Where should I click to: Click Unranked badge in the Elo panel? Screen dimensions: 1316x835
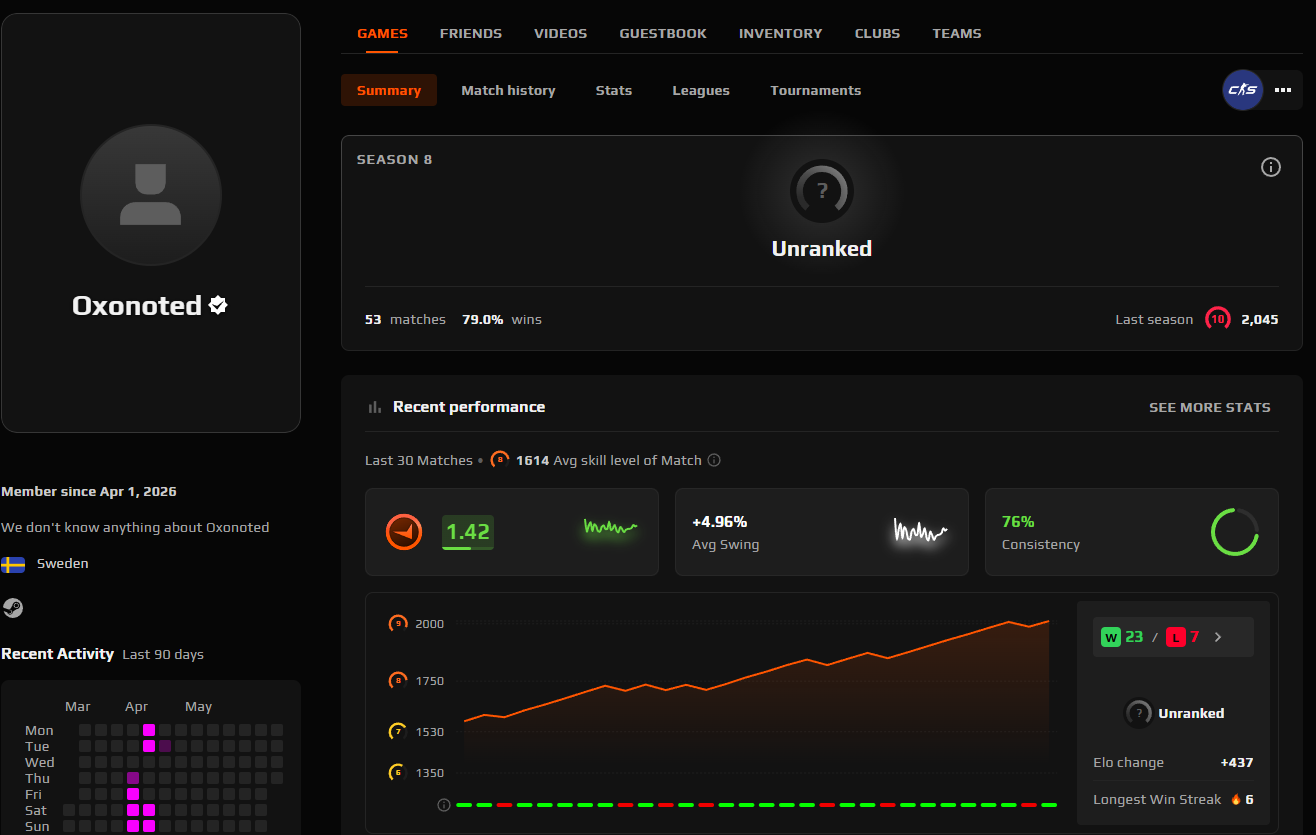pos(1138,713)
